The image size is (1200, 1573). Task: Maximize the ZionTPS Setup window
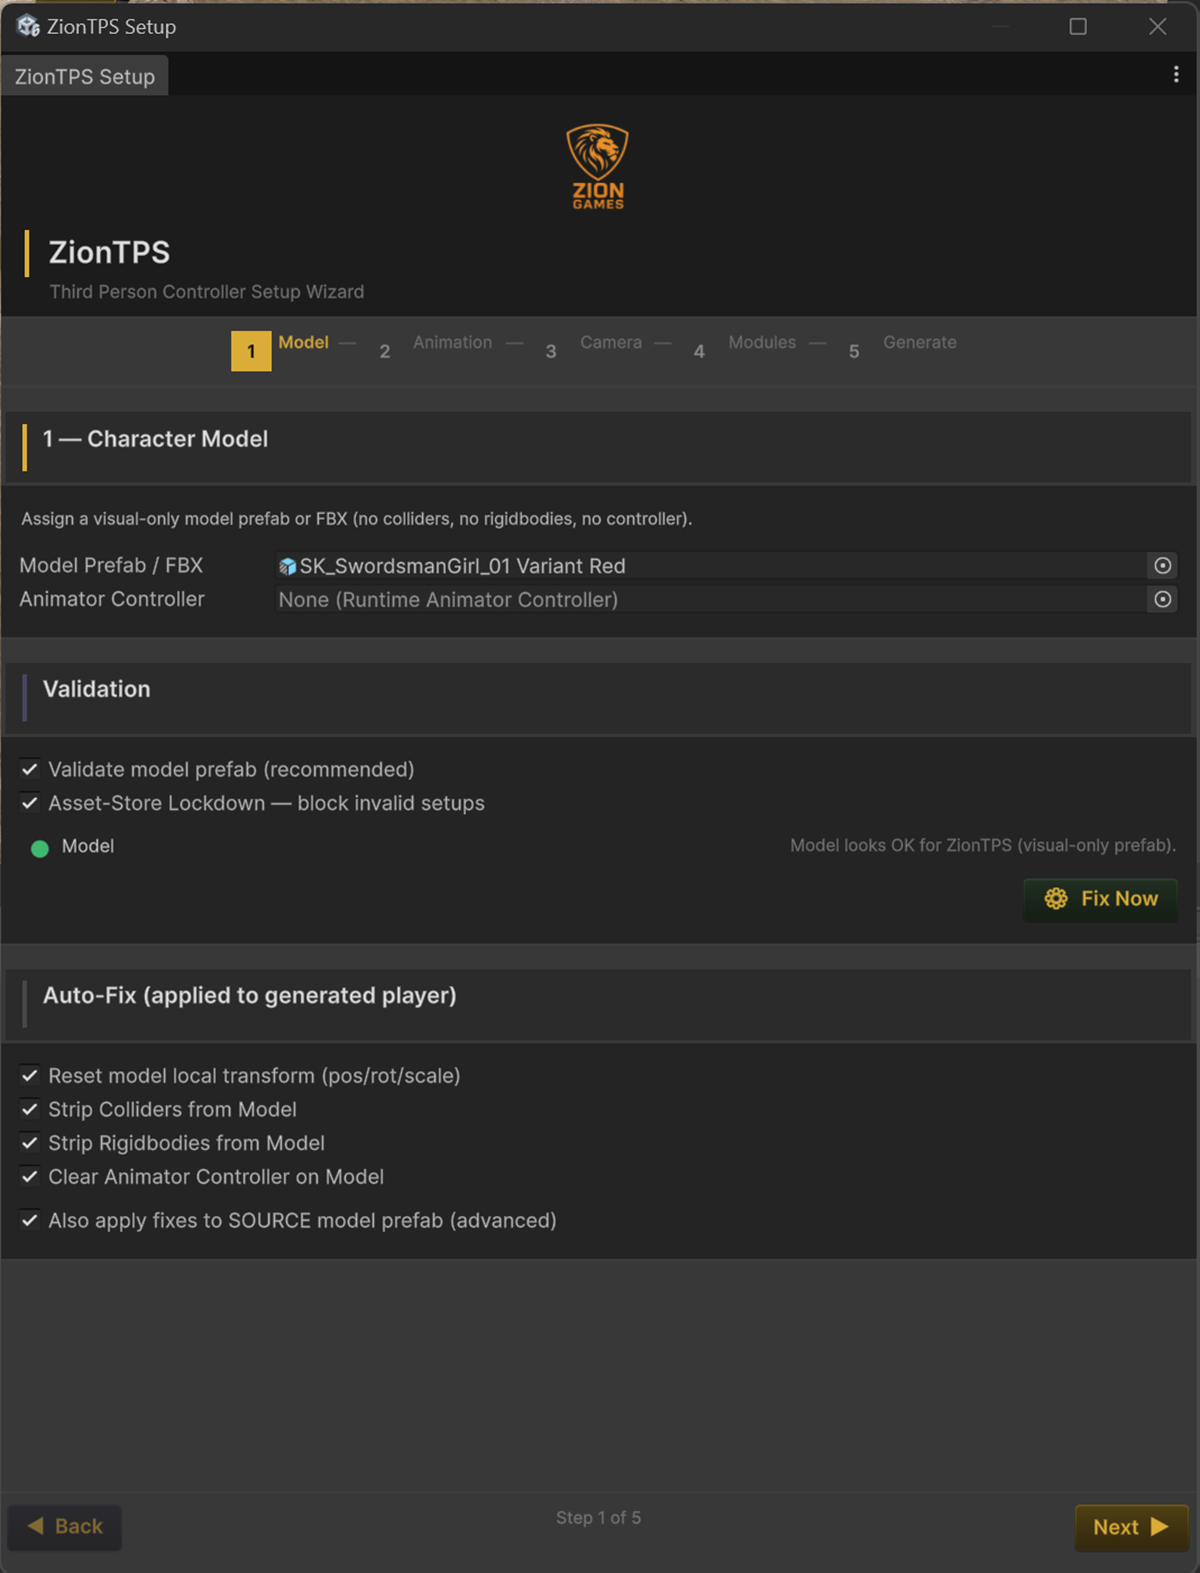(1078, 26)
